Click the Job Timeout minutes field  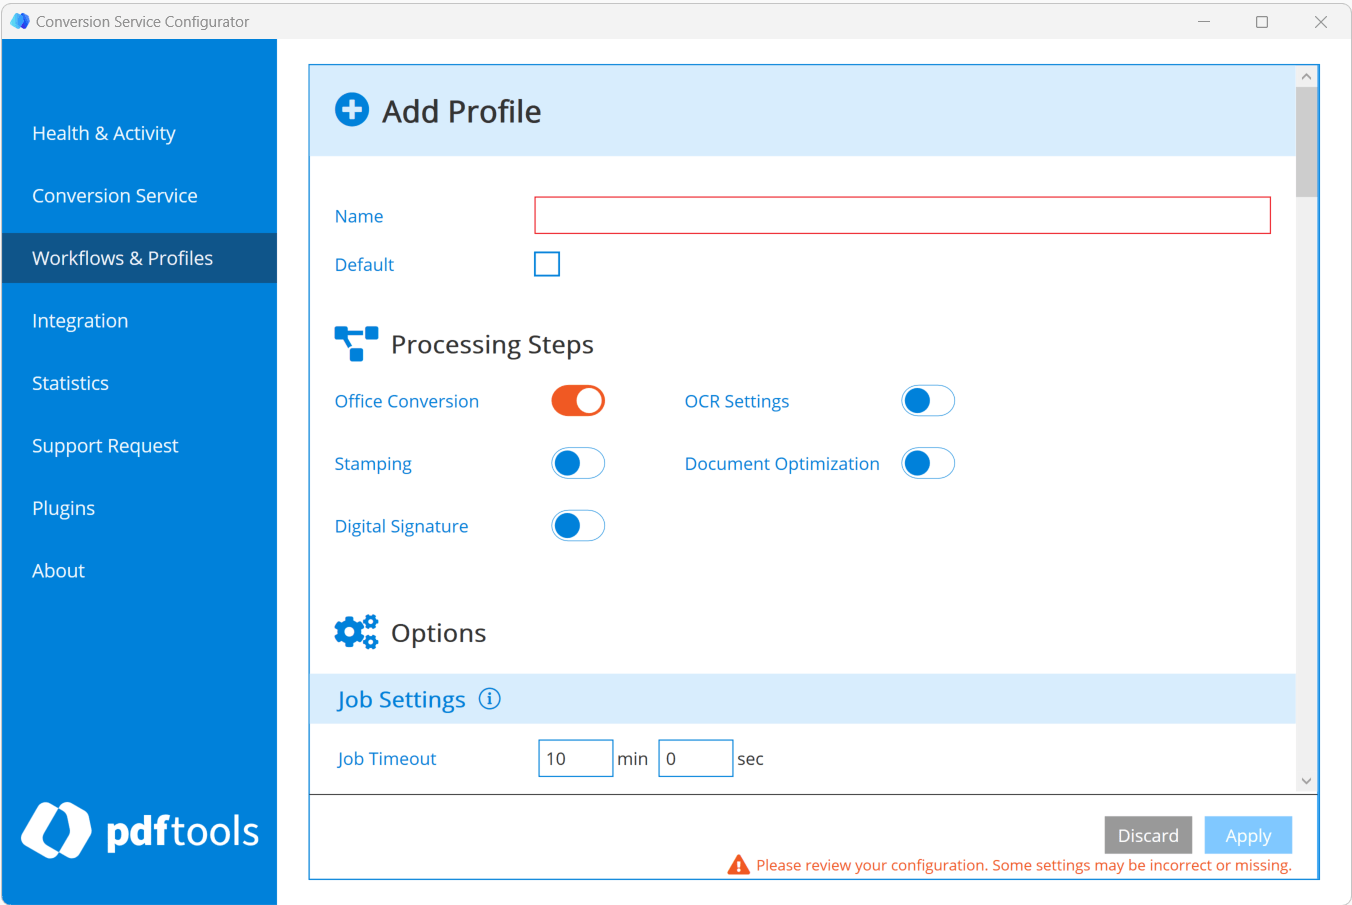tap(575, 758)
